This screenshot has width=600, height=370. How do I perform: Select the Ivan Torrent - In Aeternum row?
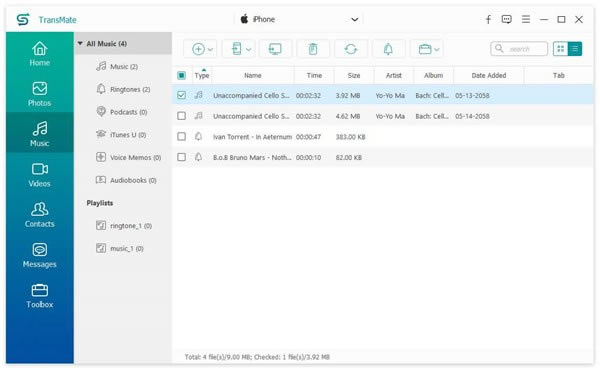(x=383, y=137)
